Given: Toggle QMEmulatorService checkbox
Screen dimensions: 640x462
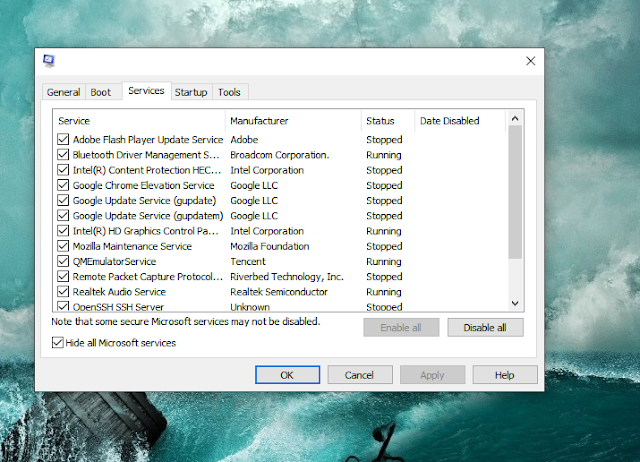Looking at the screenshot, I should pos(63,261).
